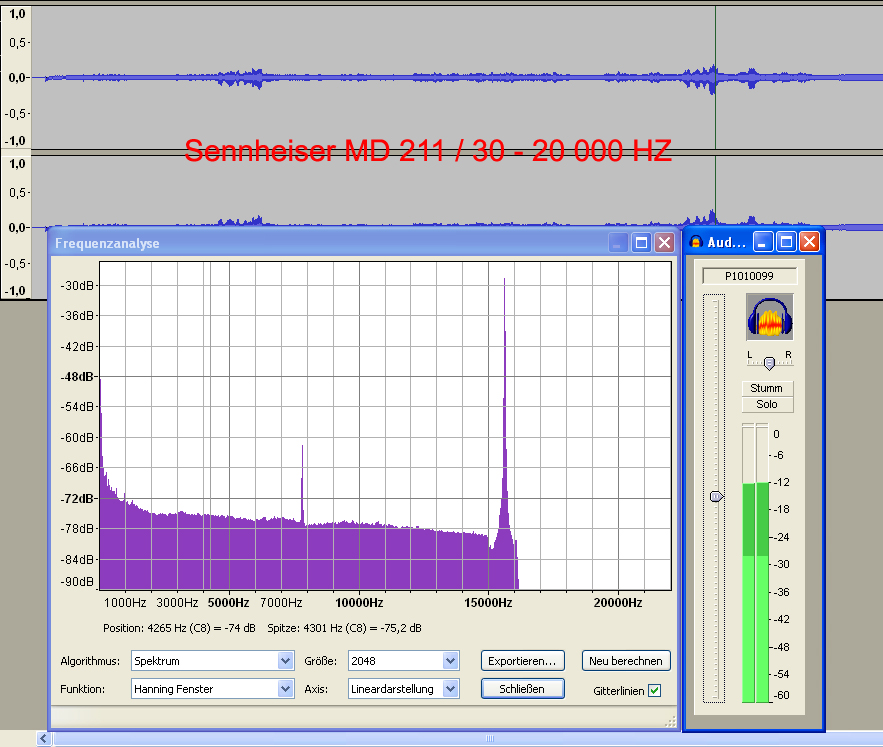Open the Axis Lineardarstellung dropdown
The width and height of the screenshot is (883, 747).
[450, 689]
